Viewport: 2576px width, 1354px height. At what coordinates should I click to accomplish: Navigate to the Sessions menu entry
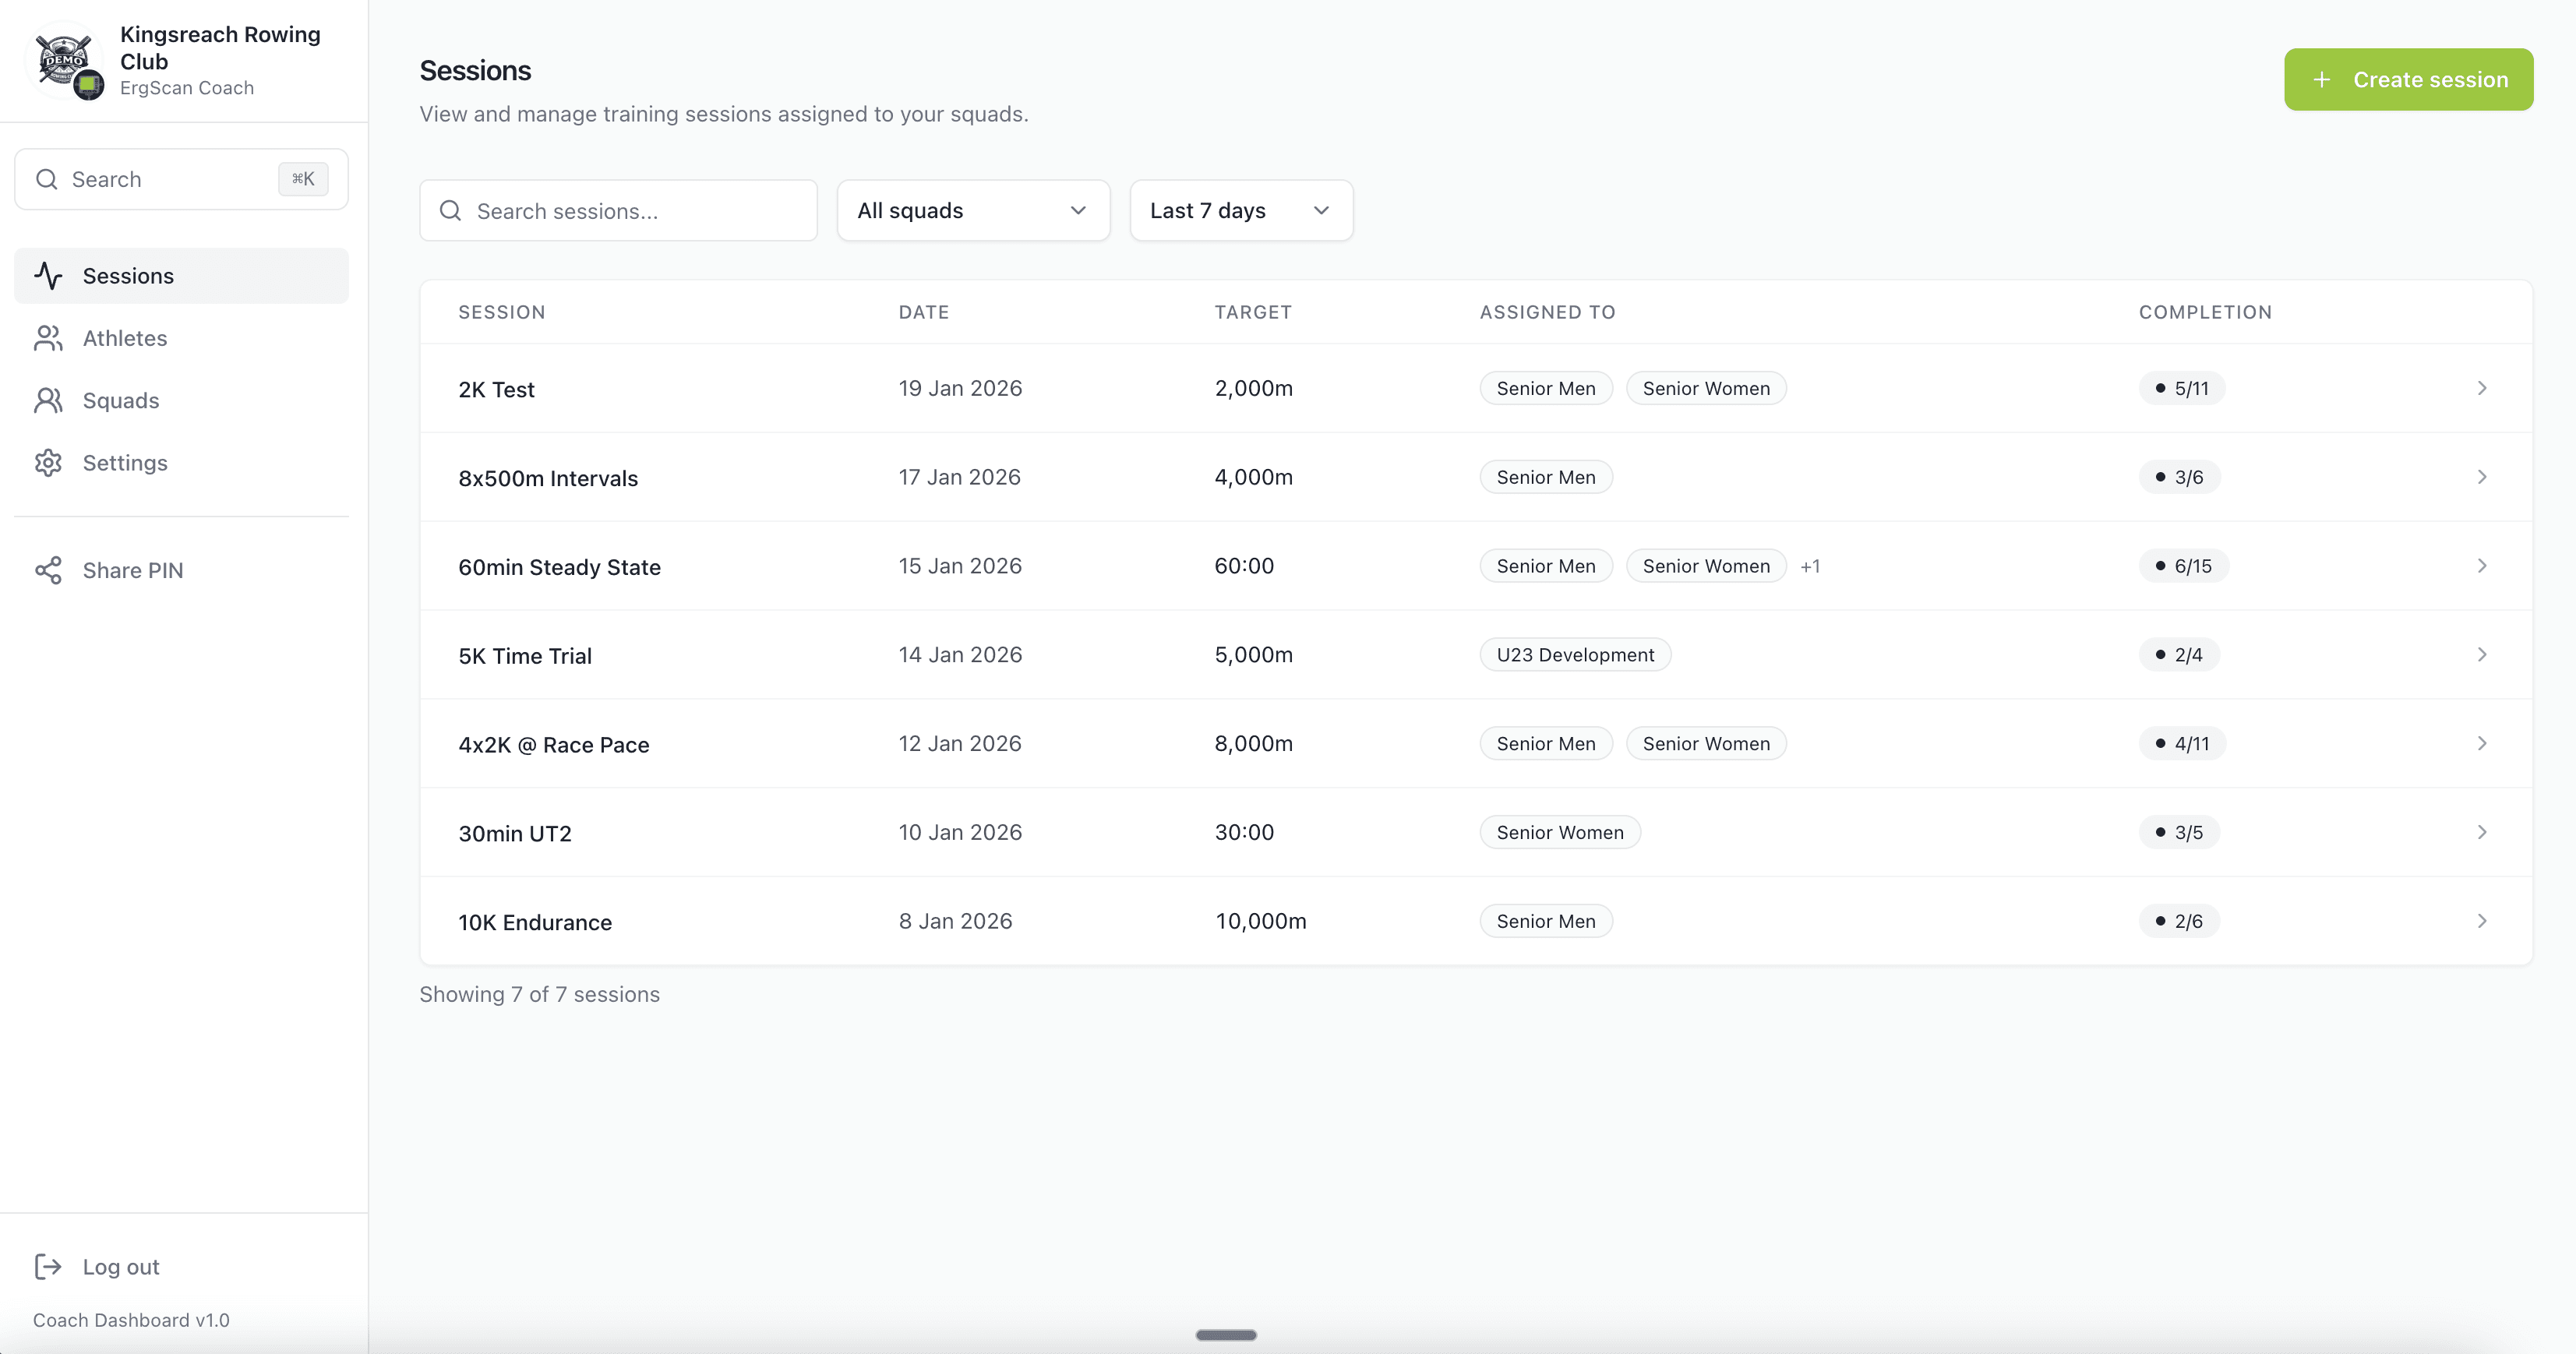[x=128, y=276]
